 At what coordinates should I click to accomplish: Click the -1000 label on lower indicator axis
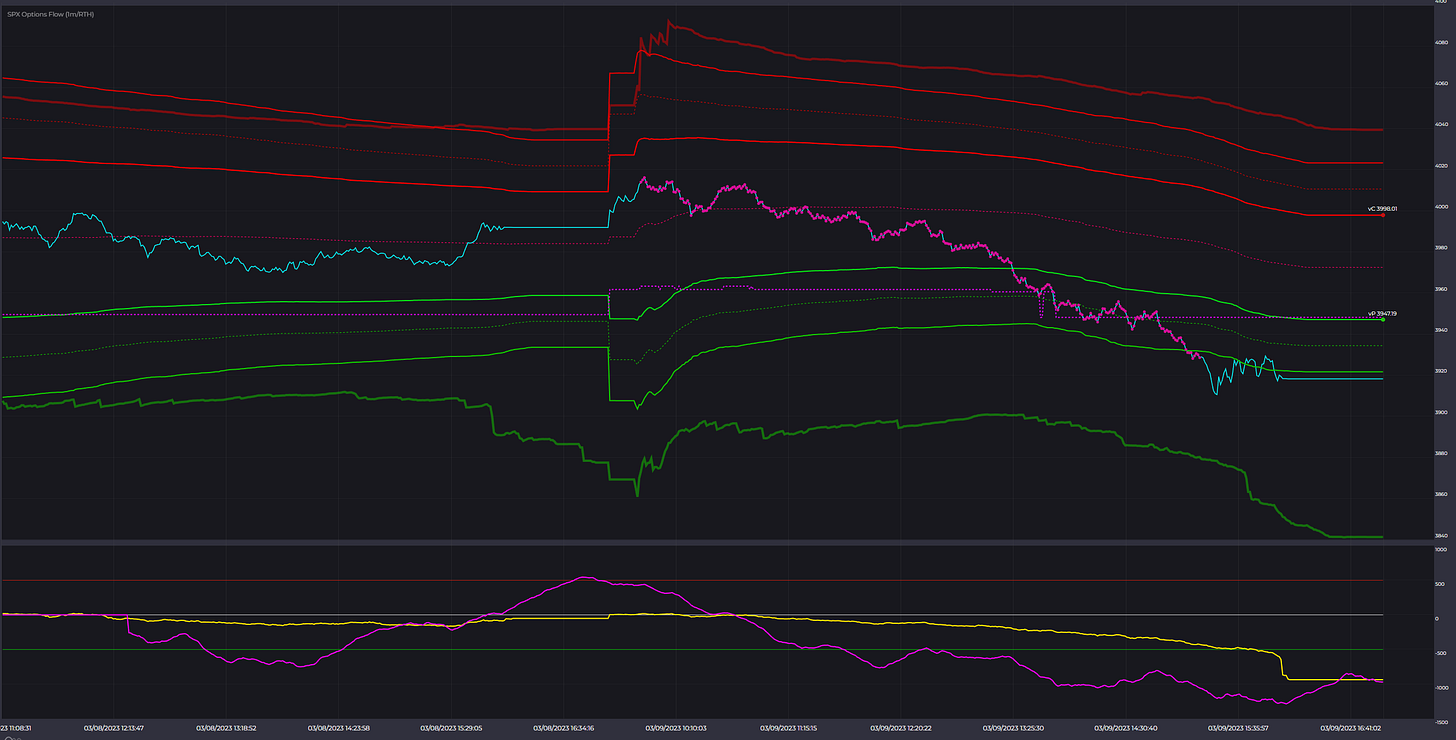tap(1440, 689)
